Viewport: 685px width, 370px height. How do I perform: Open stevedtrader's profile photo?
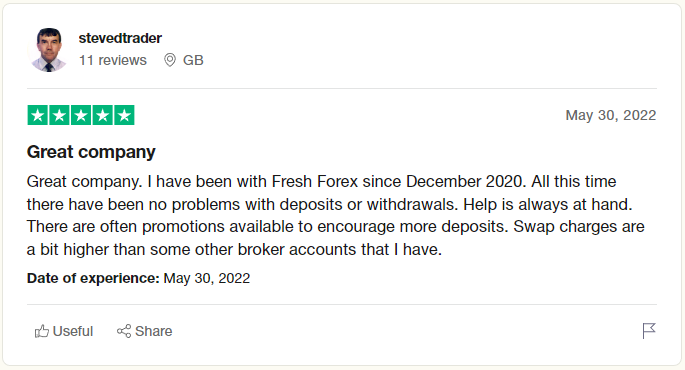click(48, 49)
